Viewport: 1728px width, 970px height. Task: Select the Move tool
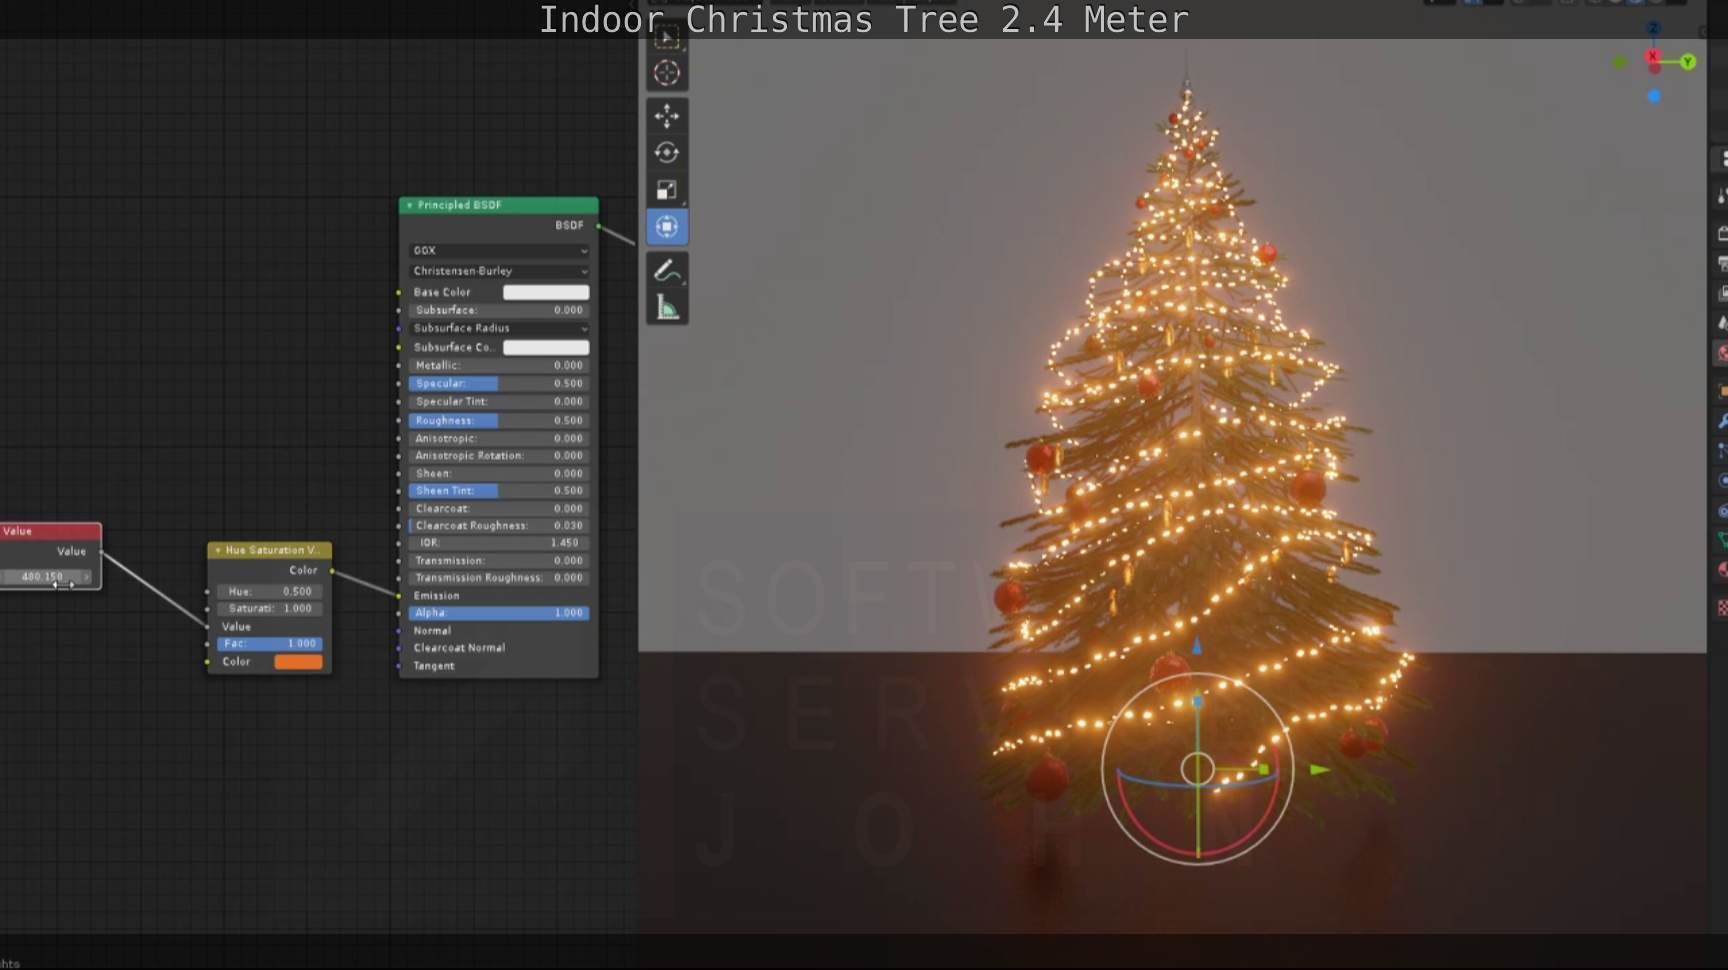(667, 116)
